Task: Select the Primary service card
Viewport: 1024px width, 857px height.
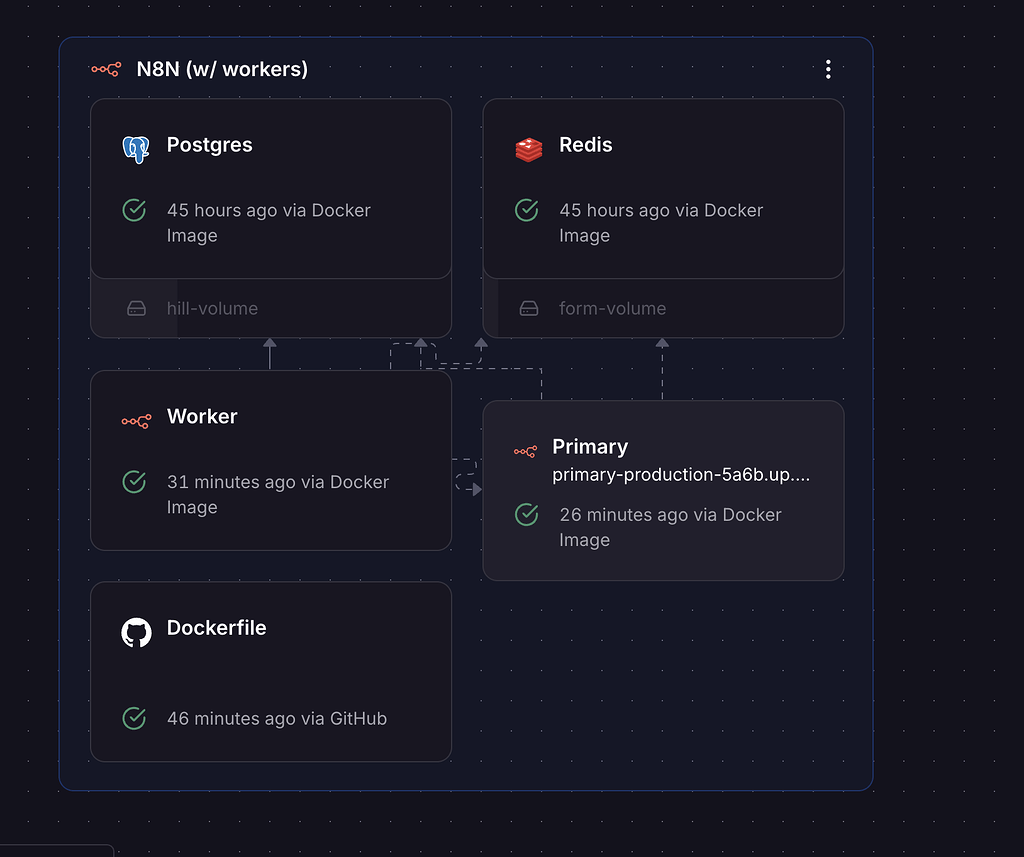Action: pos(663,490)
